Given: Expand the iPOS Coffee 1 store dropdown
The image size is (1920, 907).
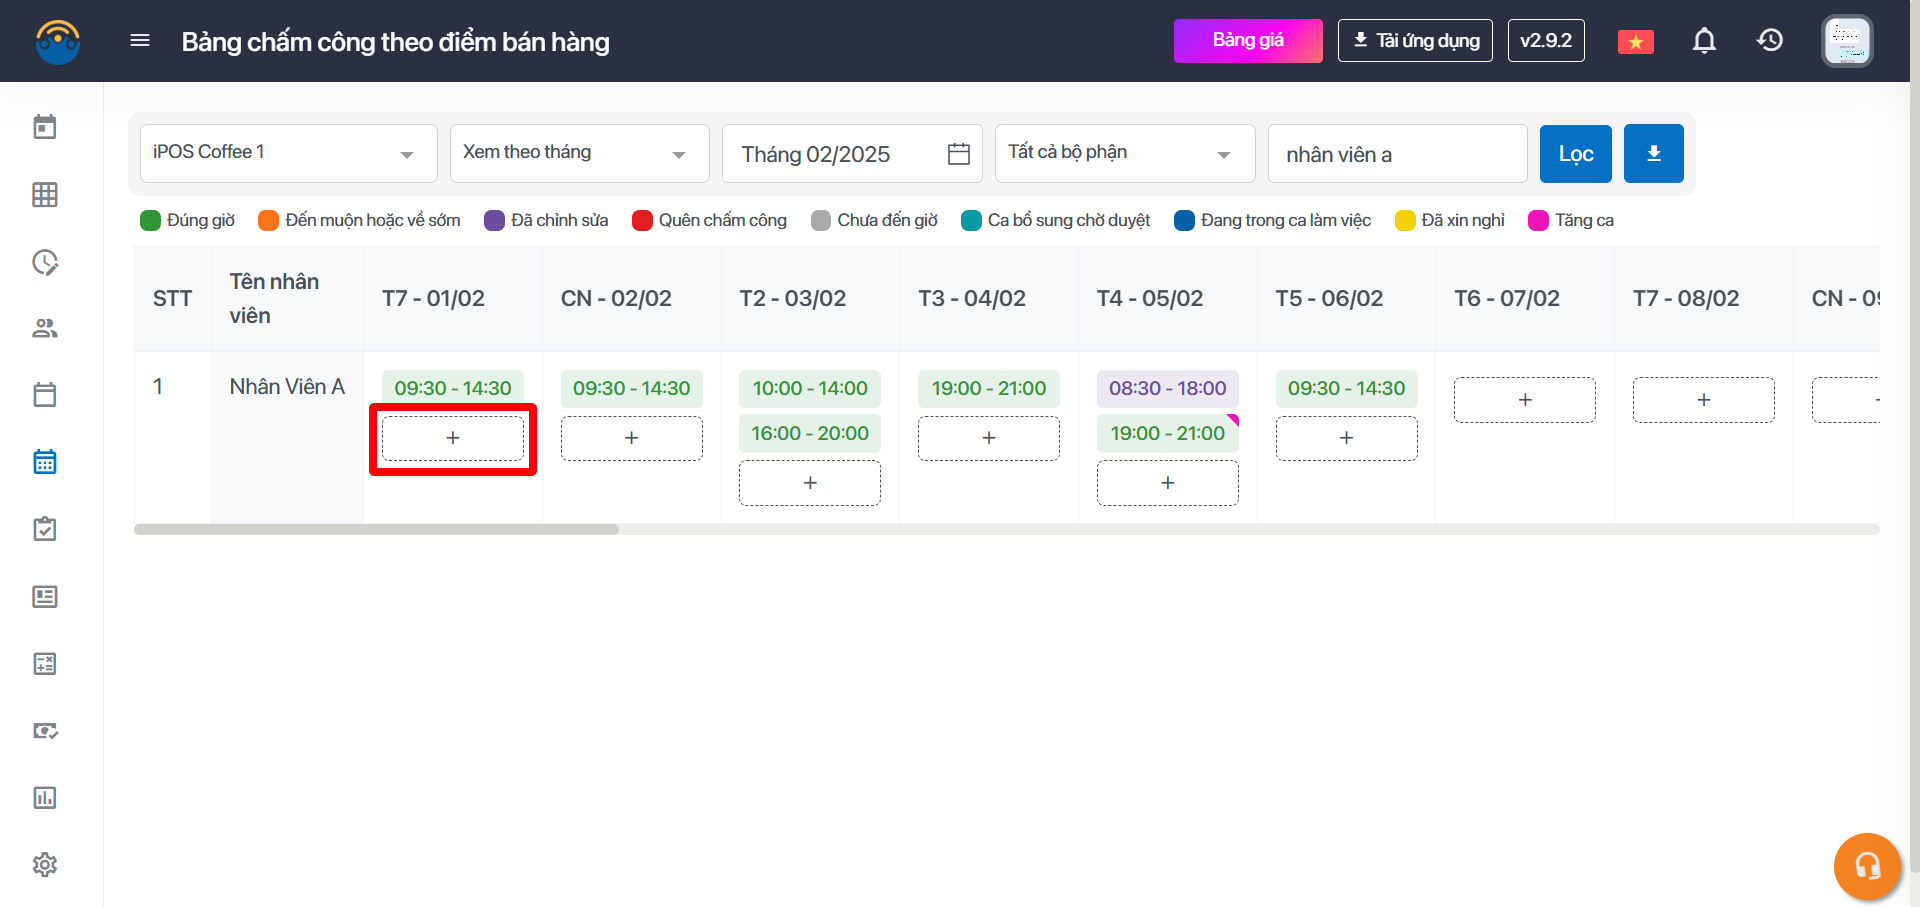Looking at the screenshot, I should point(288,154).
